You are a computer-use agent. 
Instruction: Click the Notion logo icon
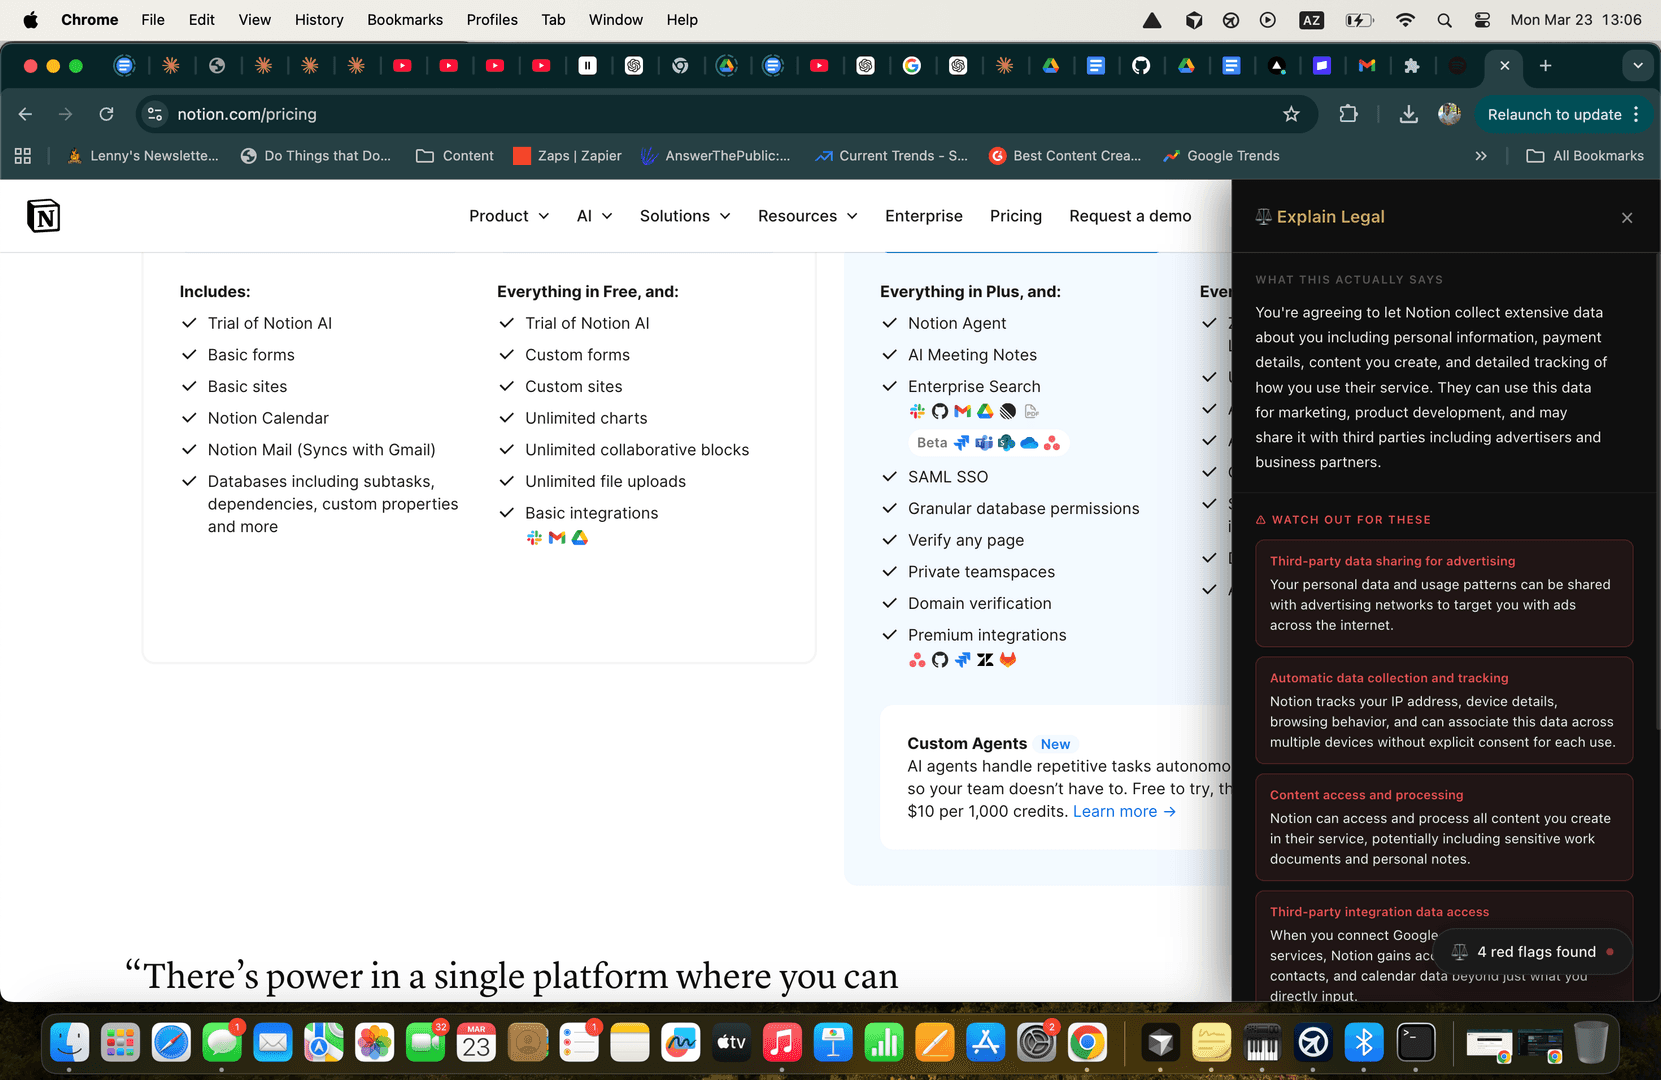tap(43, 216)
